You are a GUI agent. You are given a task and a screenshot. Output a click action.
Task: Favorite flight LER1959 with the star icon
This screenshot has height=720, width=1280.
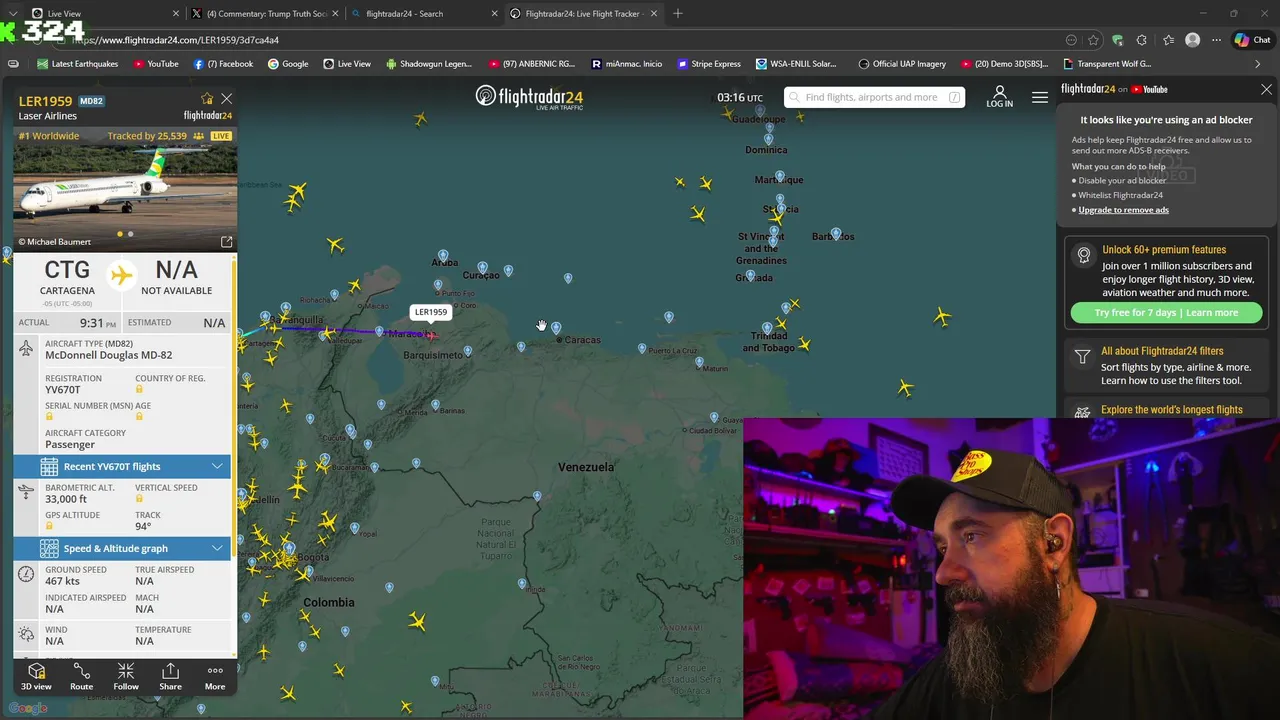tap(207, 99)
